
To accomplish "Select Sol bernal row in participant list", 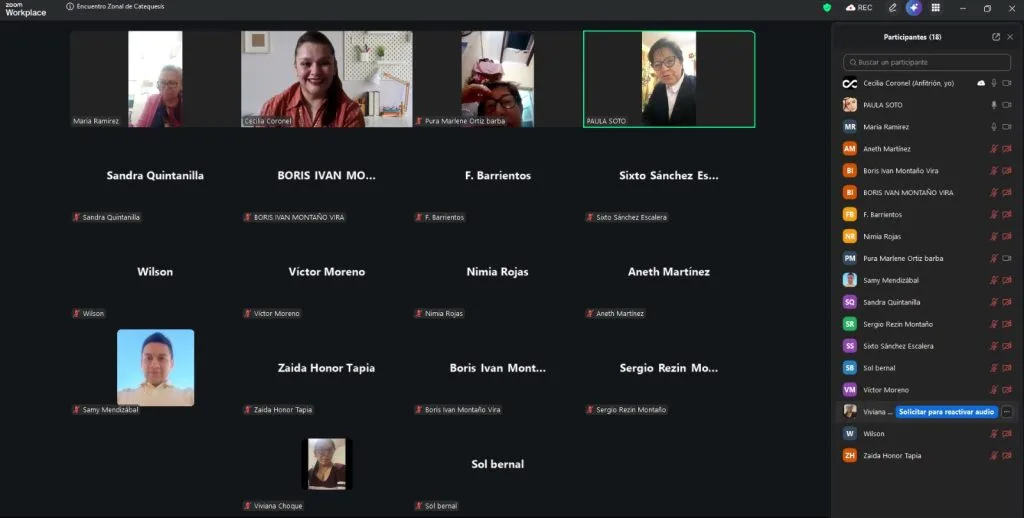I will point(927,368).
